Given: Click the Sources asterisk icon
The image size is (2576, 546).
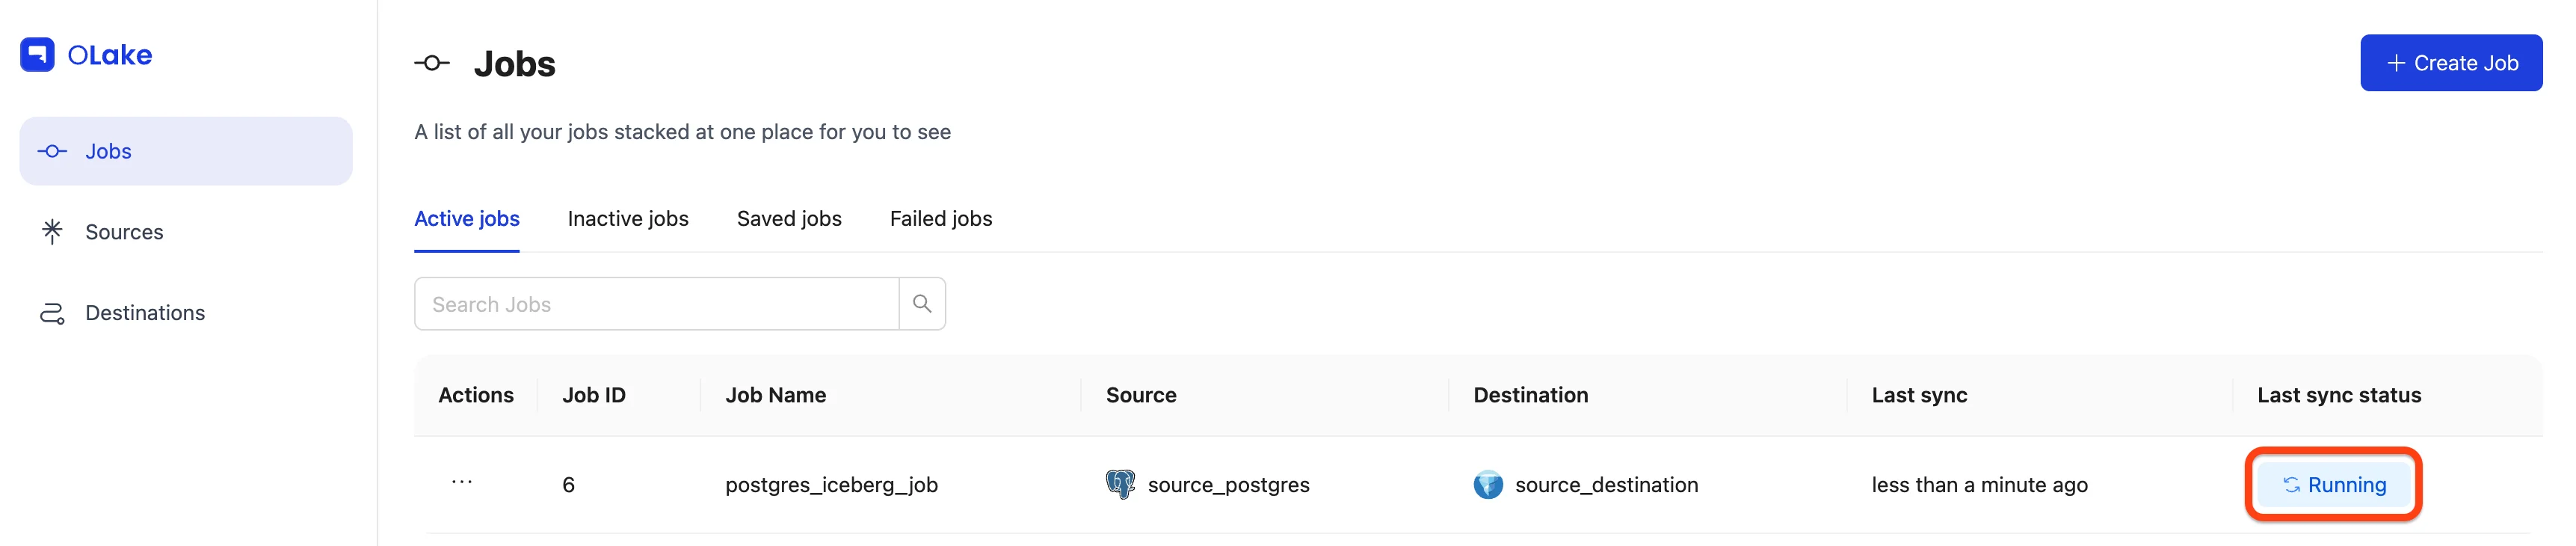Looking at the screenshot, I should (52, 232).
